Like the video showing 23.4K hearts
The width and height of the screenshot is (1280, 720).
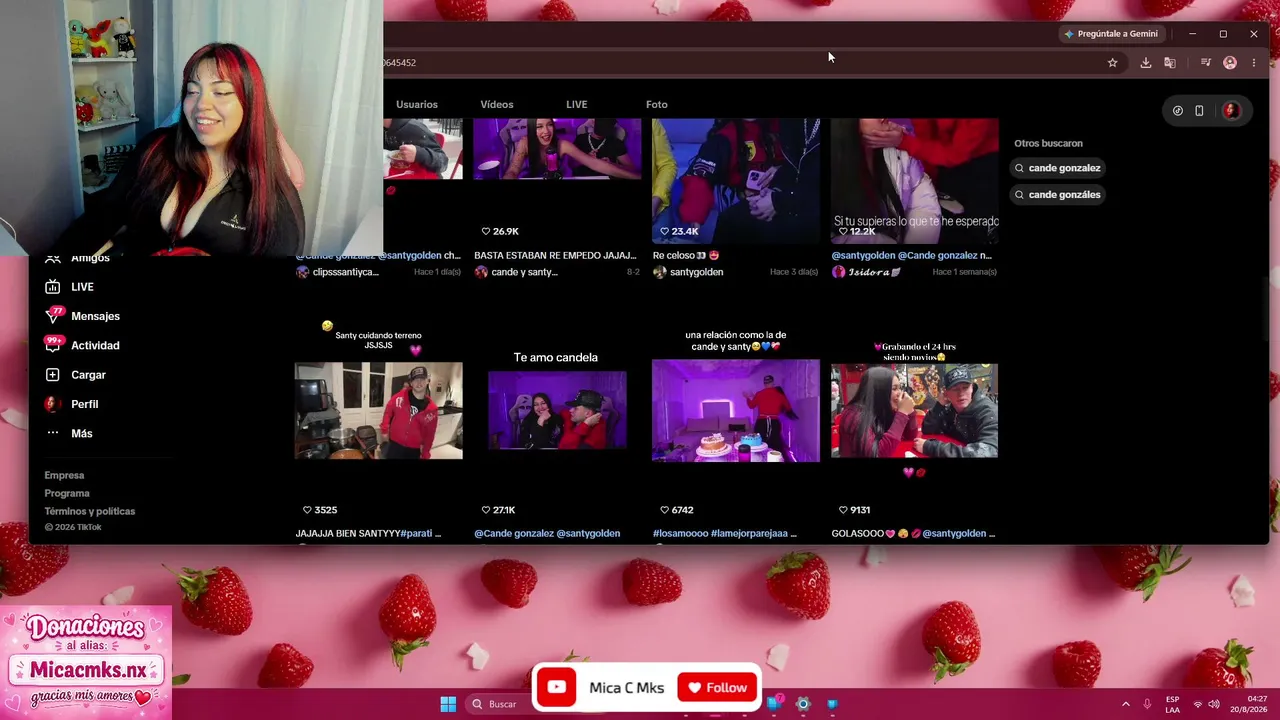(664, 231)
